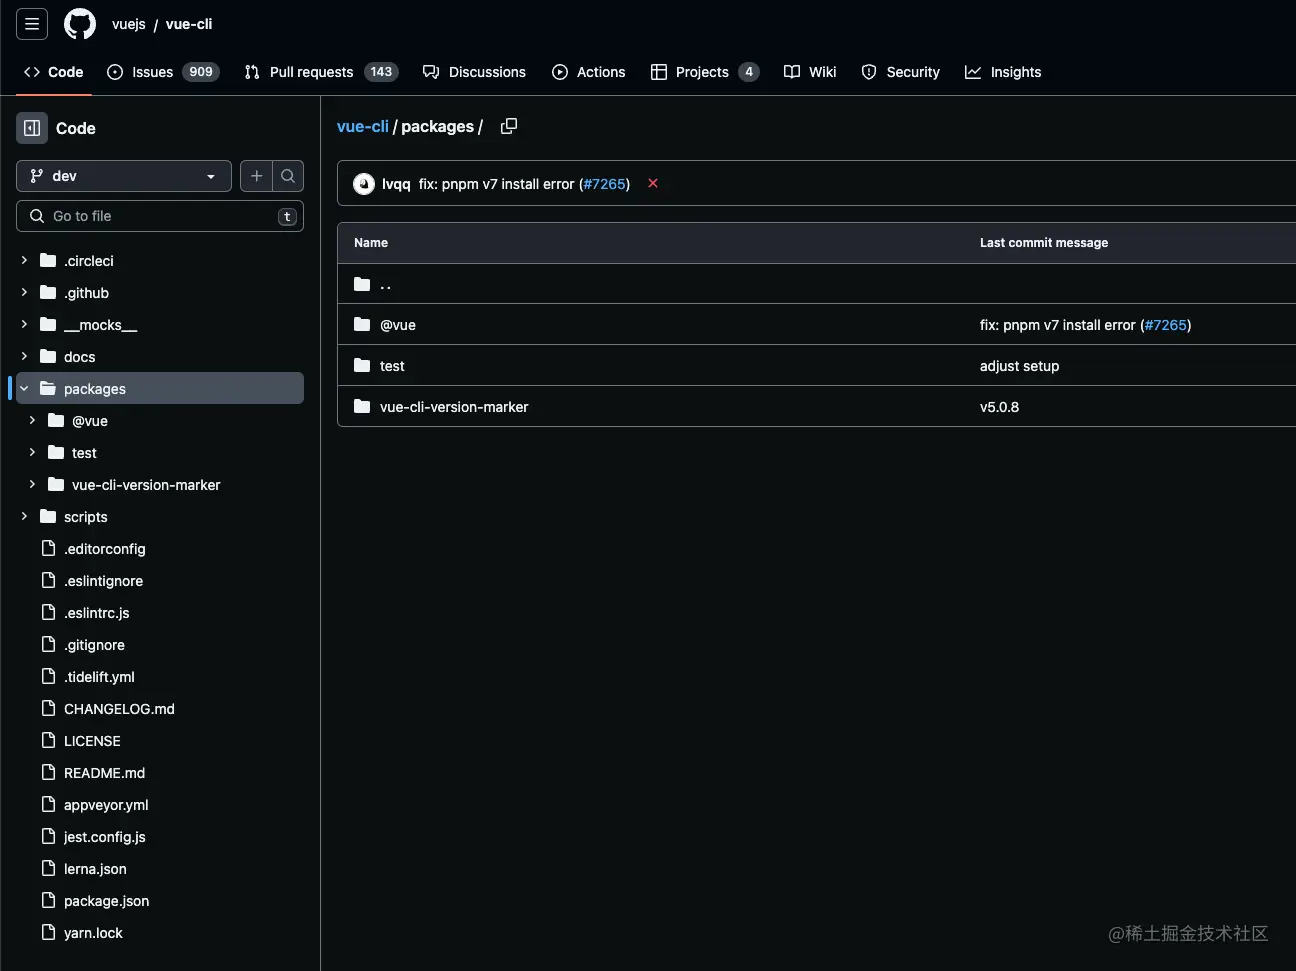1296x971 pixels.
Task: Expand the @vue subfolder chevron
Action: click(x=32, y=420)
